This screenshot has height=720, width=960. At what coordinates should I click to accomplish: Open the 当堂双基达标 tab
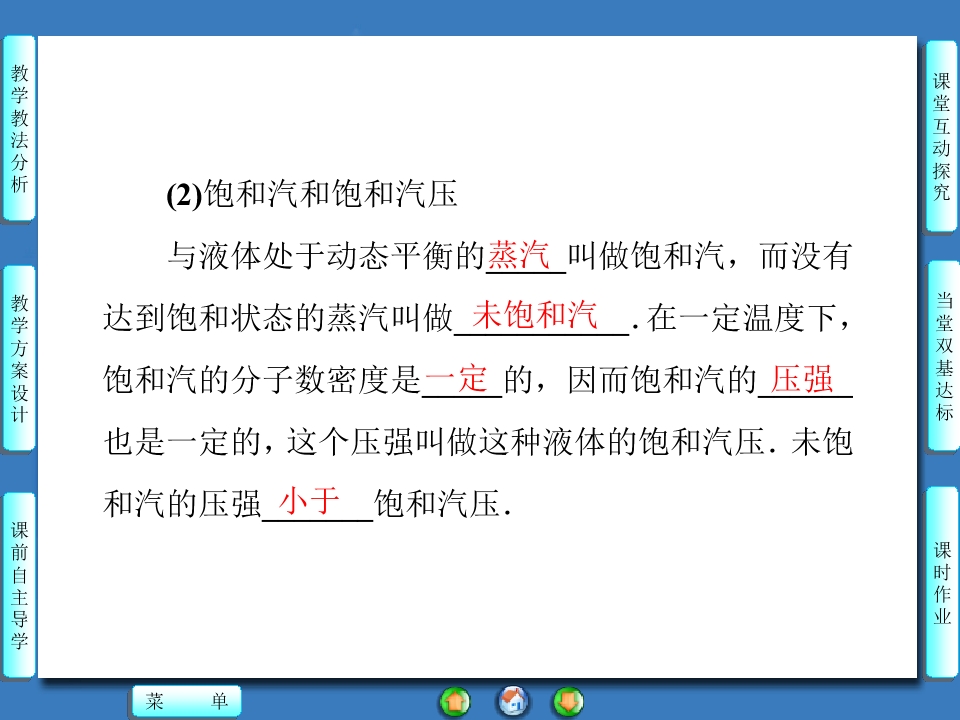point(943,356)
